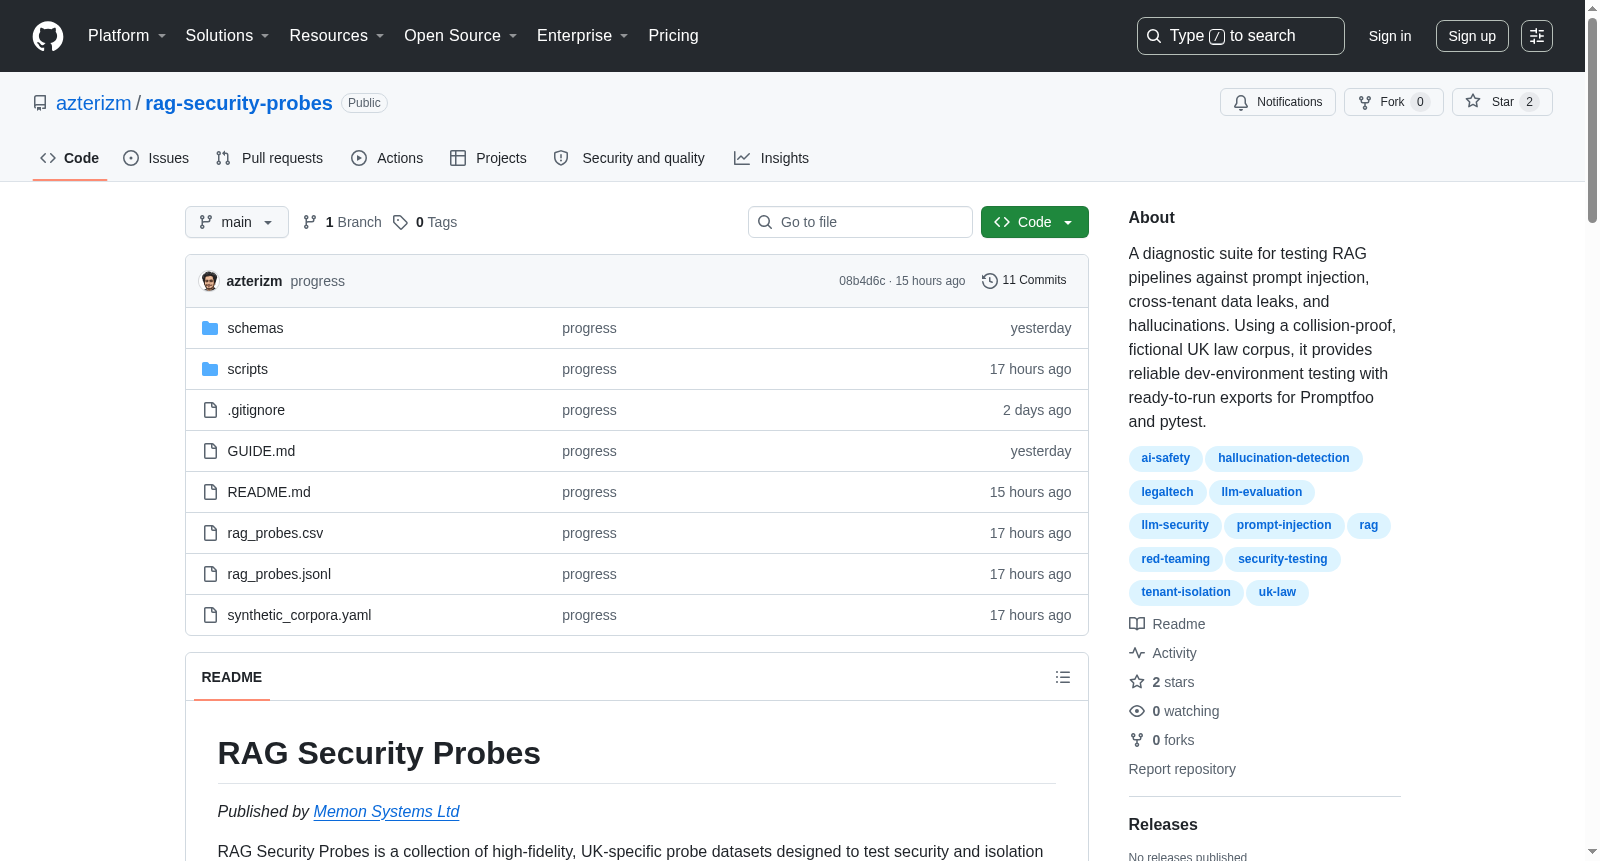Screen dimensions: 1600x861
Task: Open the Insights tab
Action: pyautogui.click(x=771, y=158)
